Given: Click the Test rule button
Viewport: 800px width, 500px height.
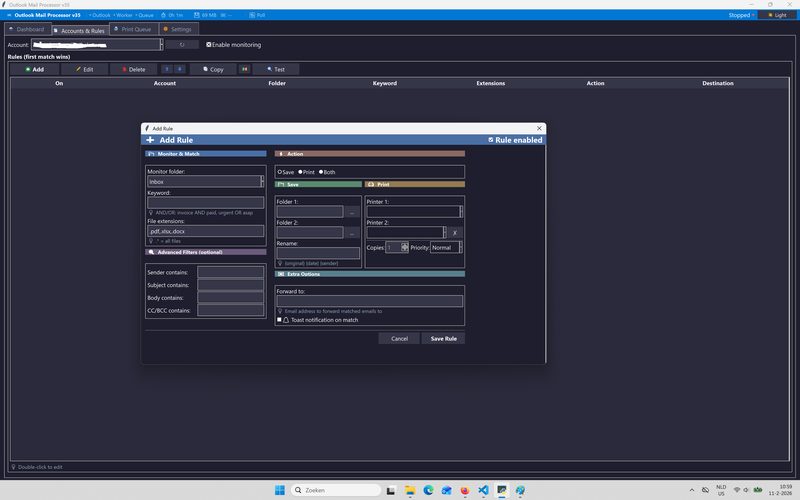Looking at the screenshot, I should pyautogui.click(x=276, y=69).
